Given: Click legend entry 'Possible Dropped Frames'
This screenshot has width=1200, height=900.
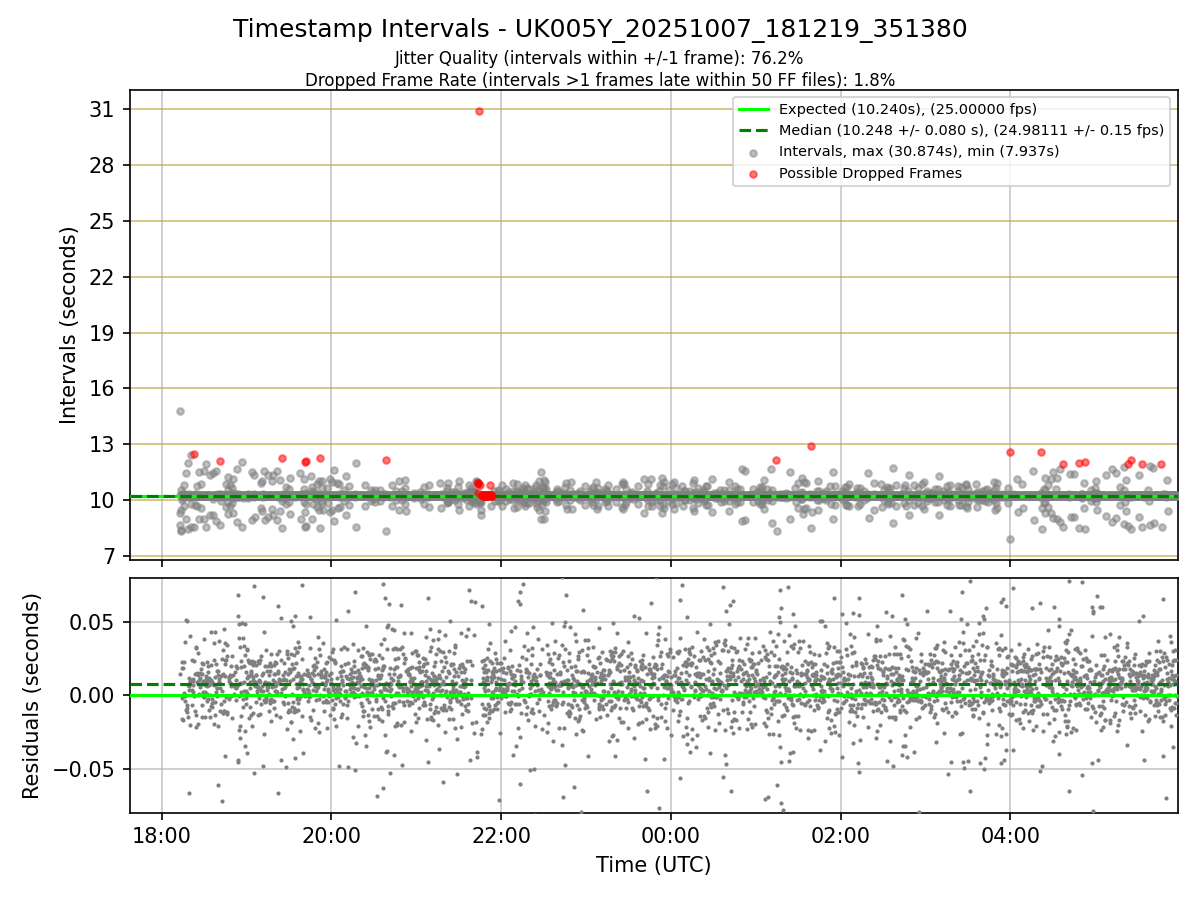Looking at the screenshot, I should (870, 173).
